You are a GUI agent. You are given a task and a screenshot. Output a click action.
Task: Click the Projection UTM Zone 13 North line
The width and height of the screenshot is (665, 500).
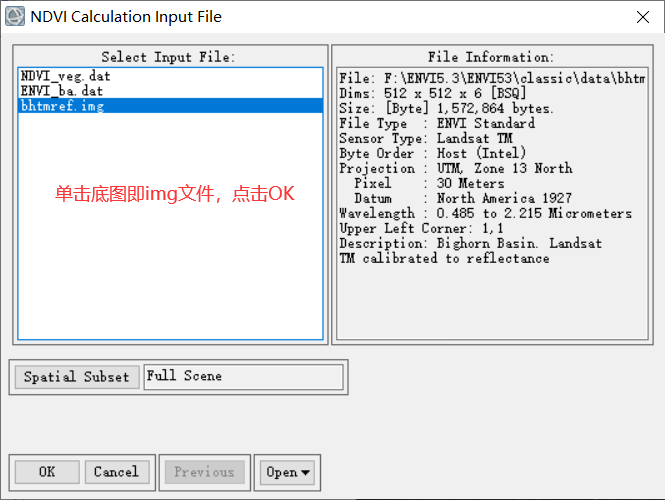[456, 168]
